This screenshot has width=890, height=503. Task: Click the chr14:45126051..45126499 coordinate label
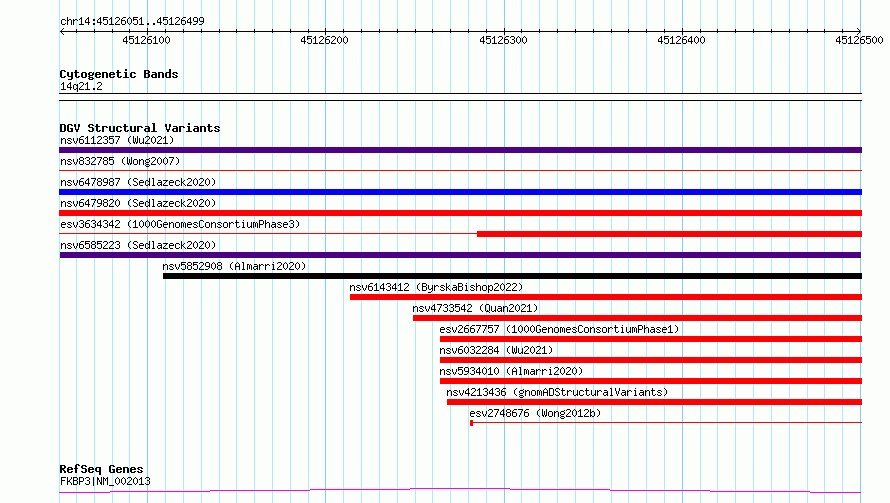coord(132,21)
